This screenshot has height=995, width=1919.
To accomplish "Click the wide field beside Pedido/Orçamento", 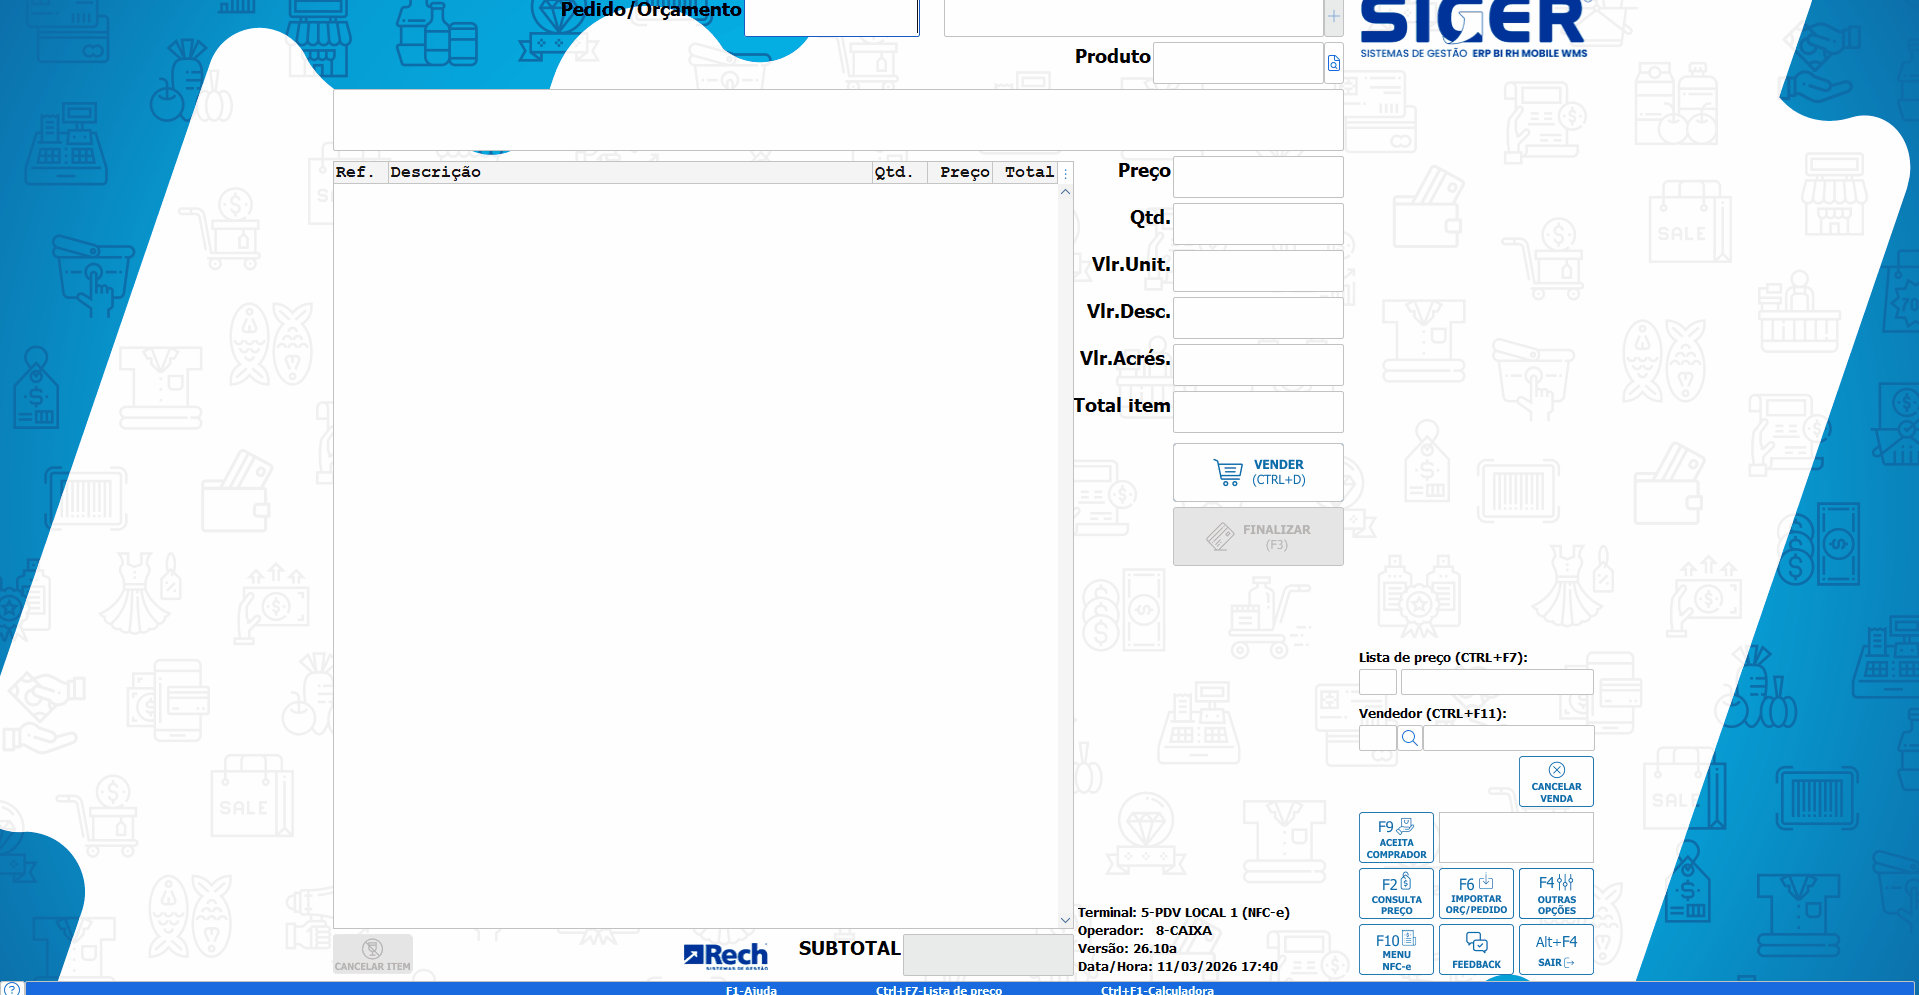I will tap(1133, 17).
